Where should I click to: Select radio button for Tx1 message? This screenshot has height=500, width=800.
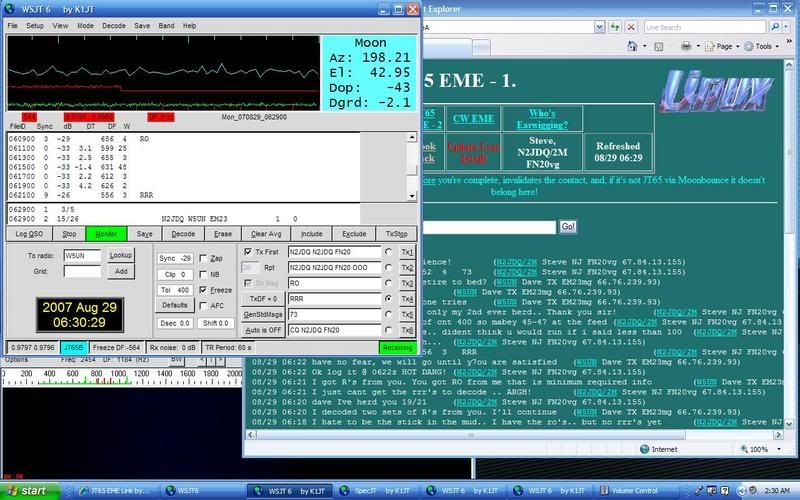(389, 252)
